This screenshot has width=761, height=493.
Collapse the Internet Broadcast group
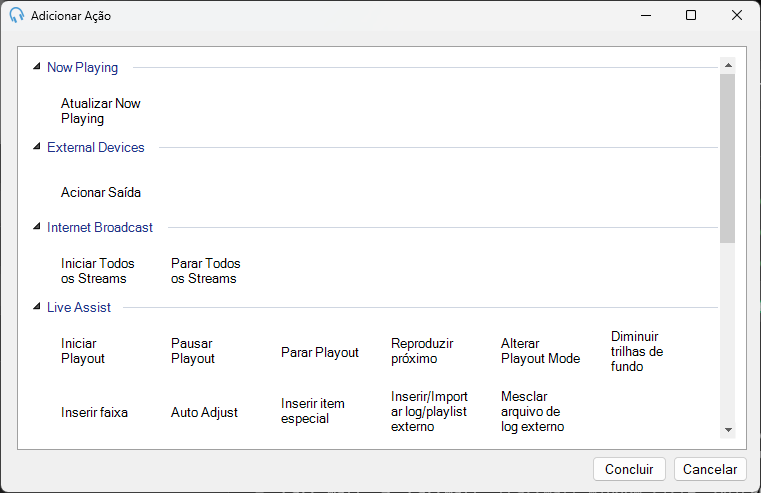(37, 227)
